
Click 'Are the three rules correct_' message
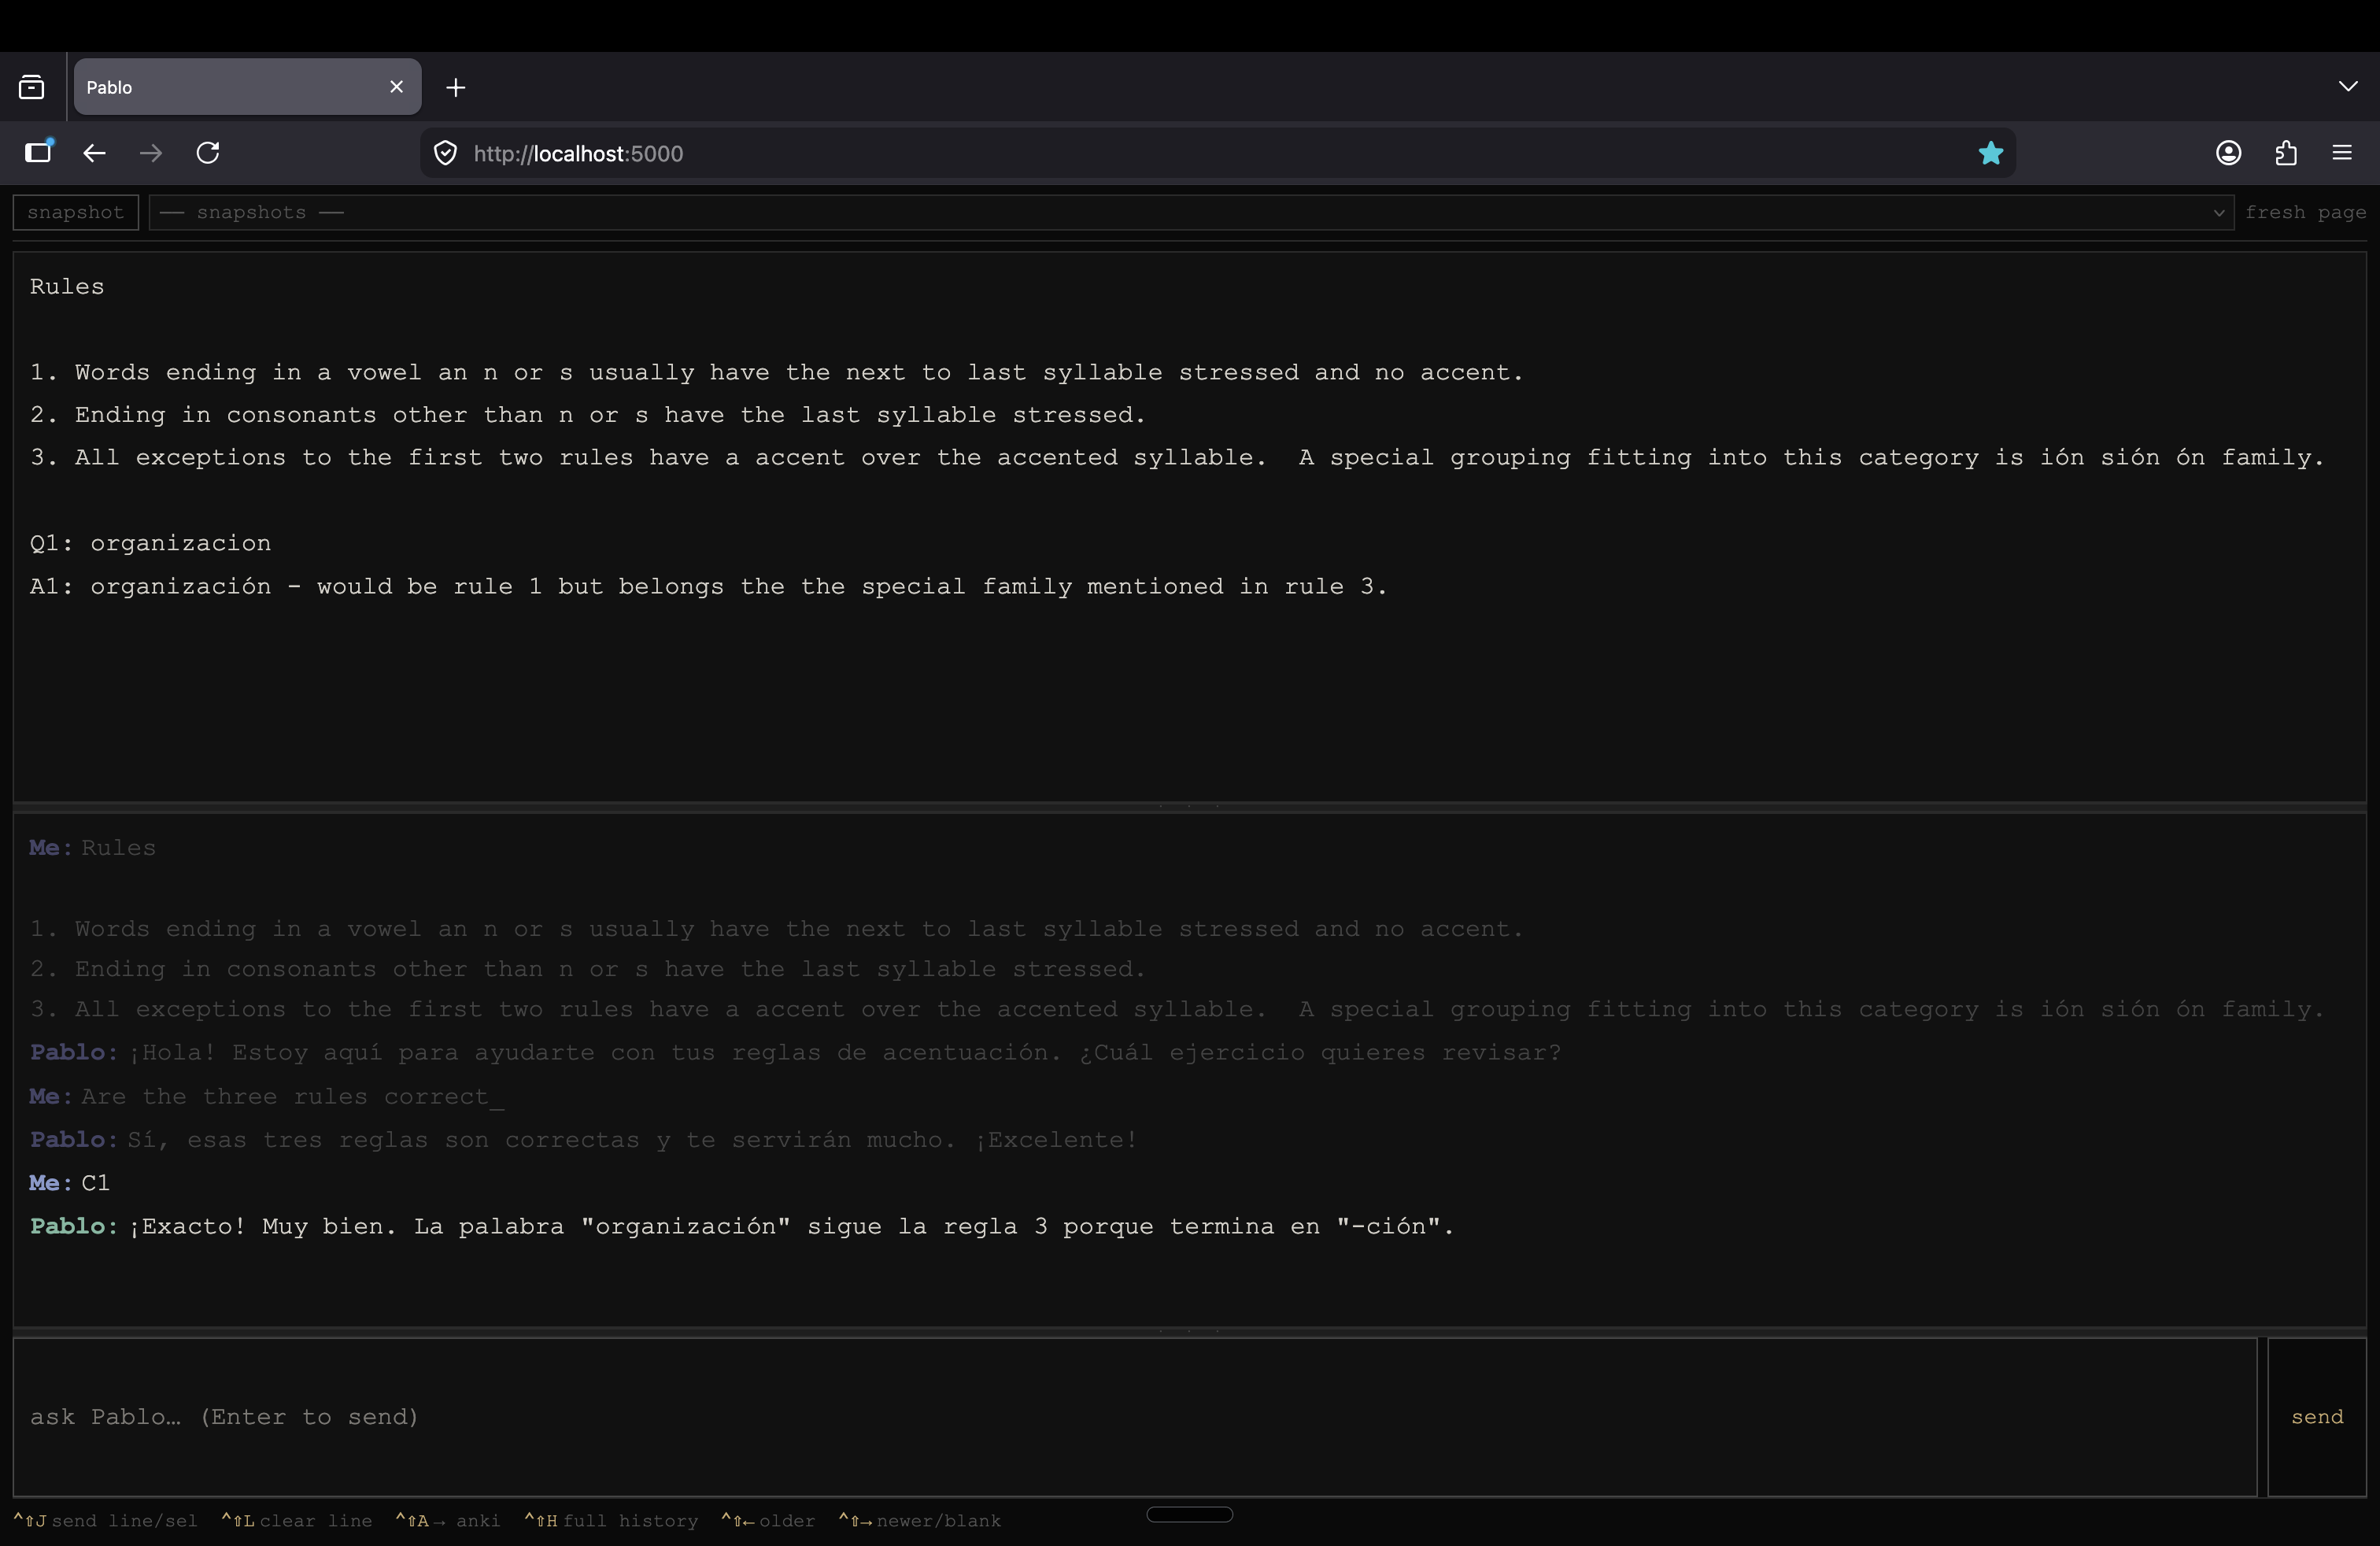[x=267, y=1097]
